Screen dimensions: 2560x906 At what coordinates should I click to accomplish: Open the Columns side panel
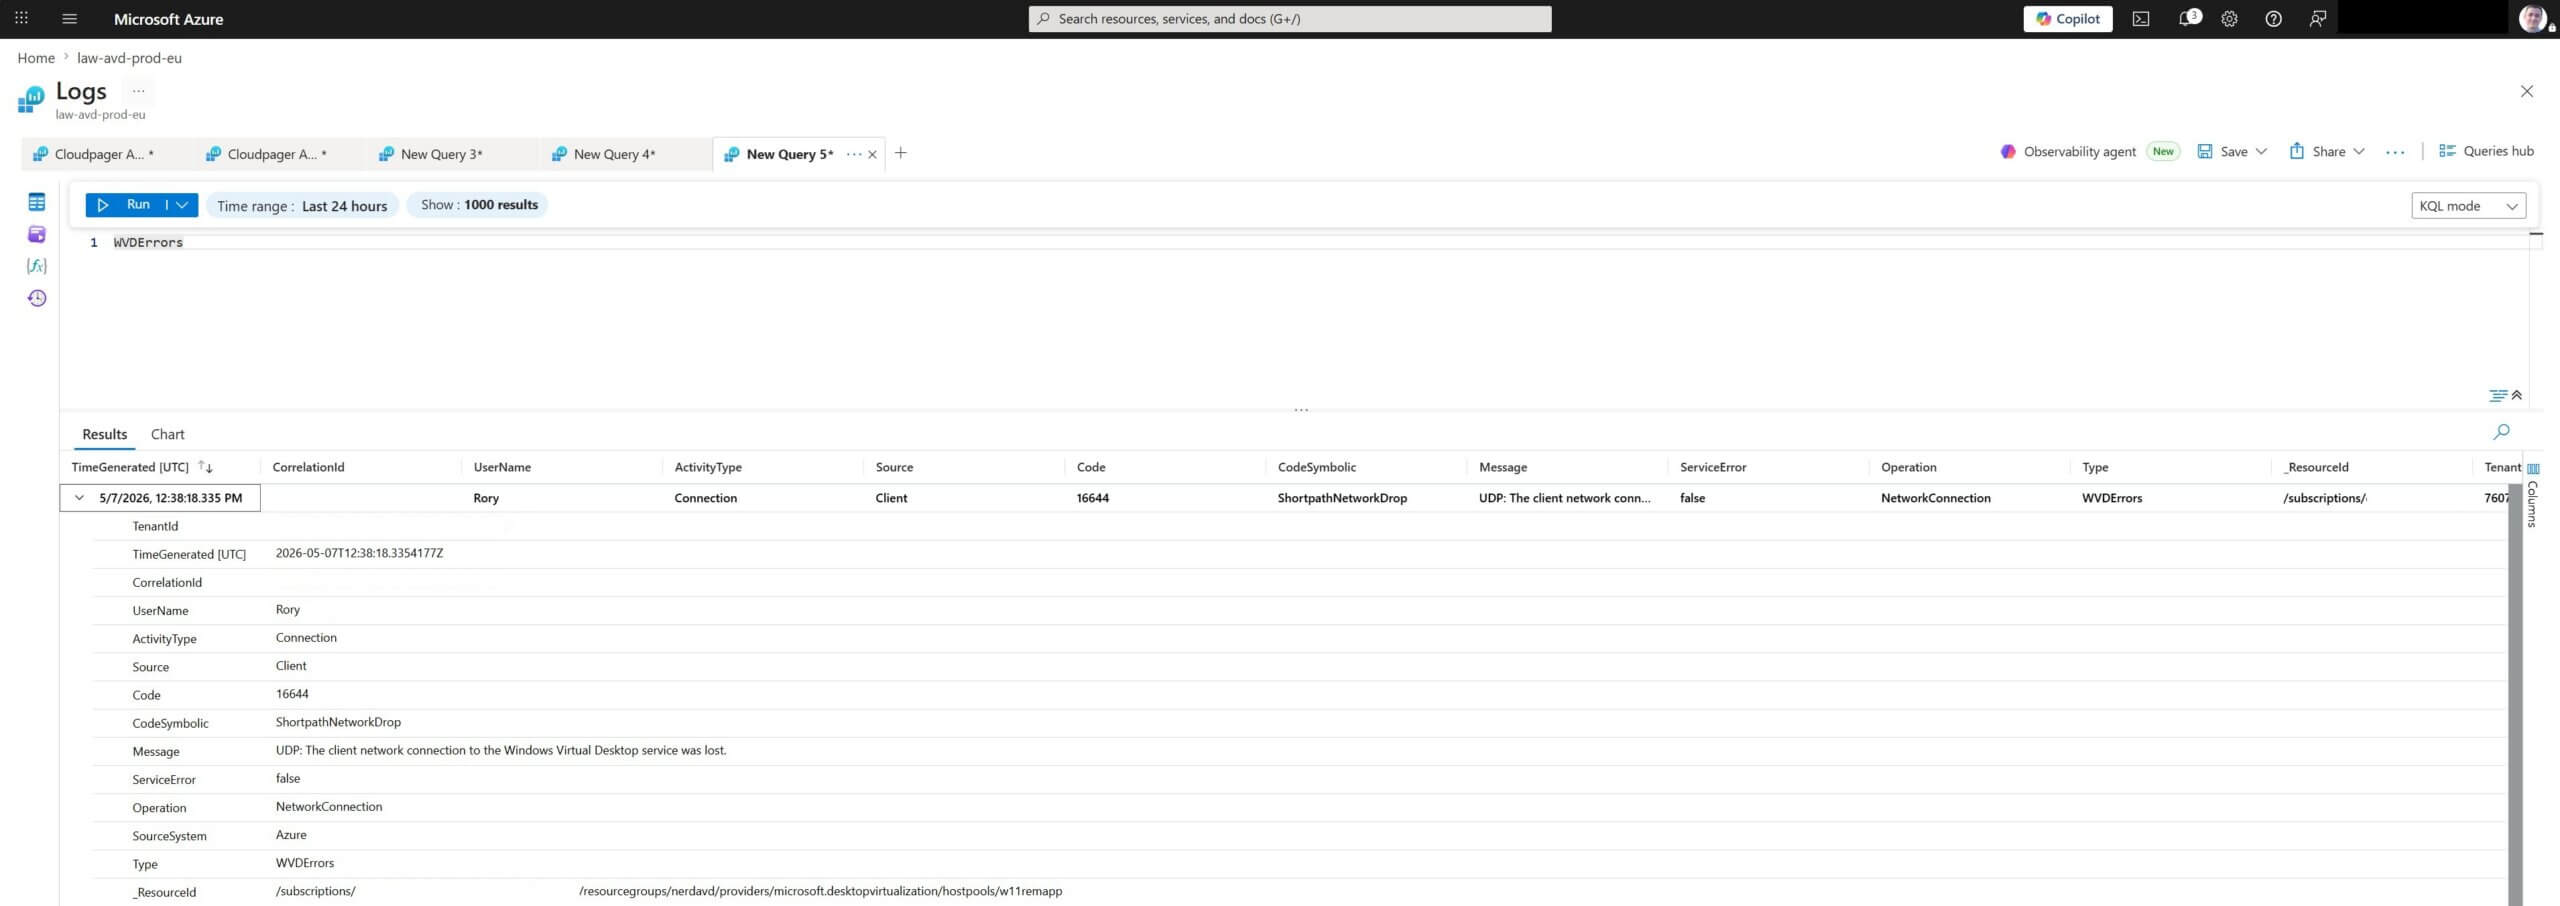tap(2532, 497)
